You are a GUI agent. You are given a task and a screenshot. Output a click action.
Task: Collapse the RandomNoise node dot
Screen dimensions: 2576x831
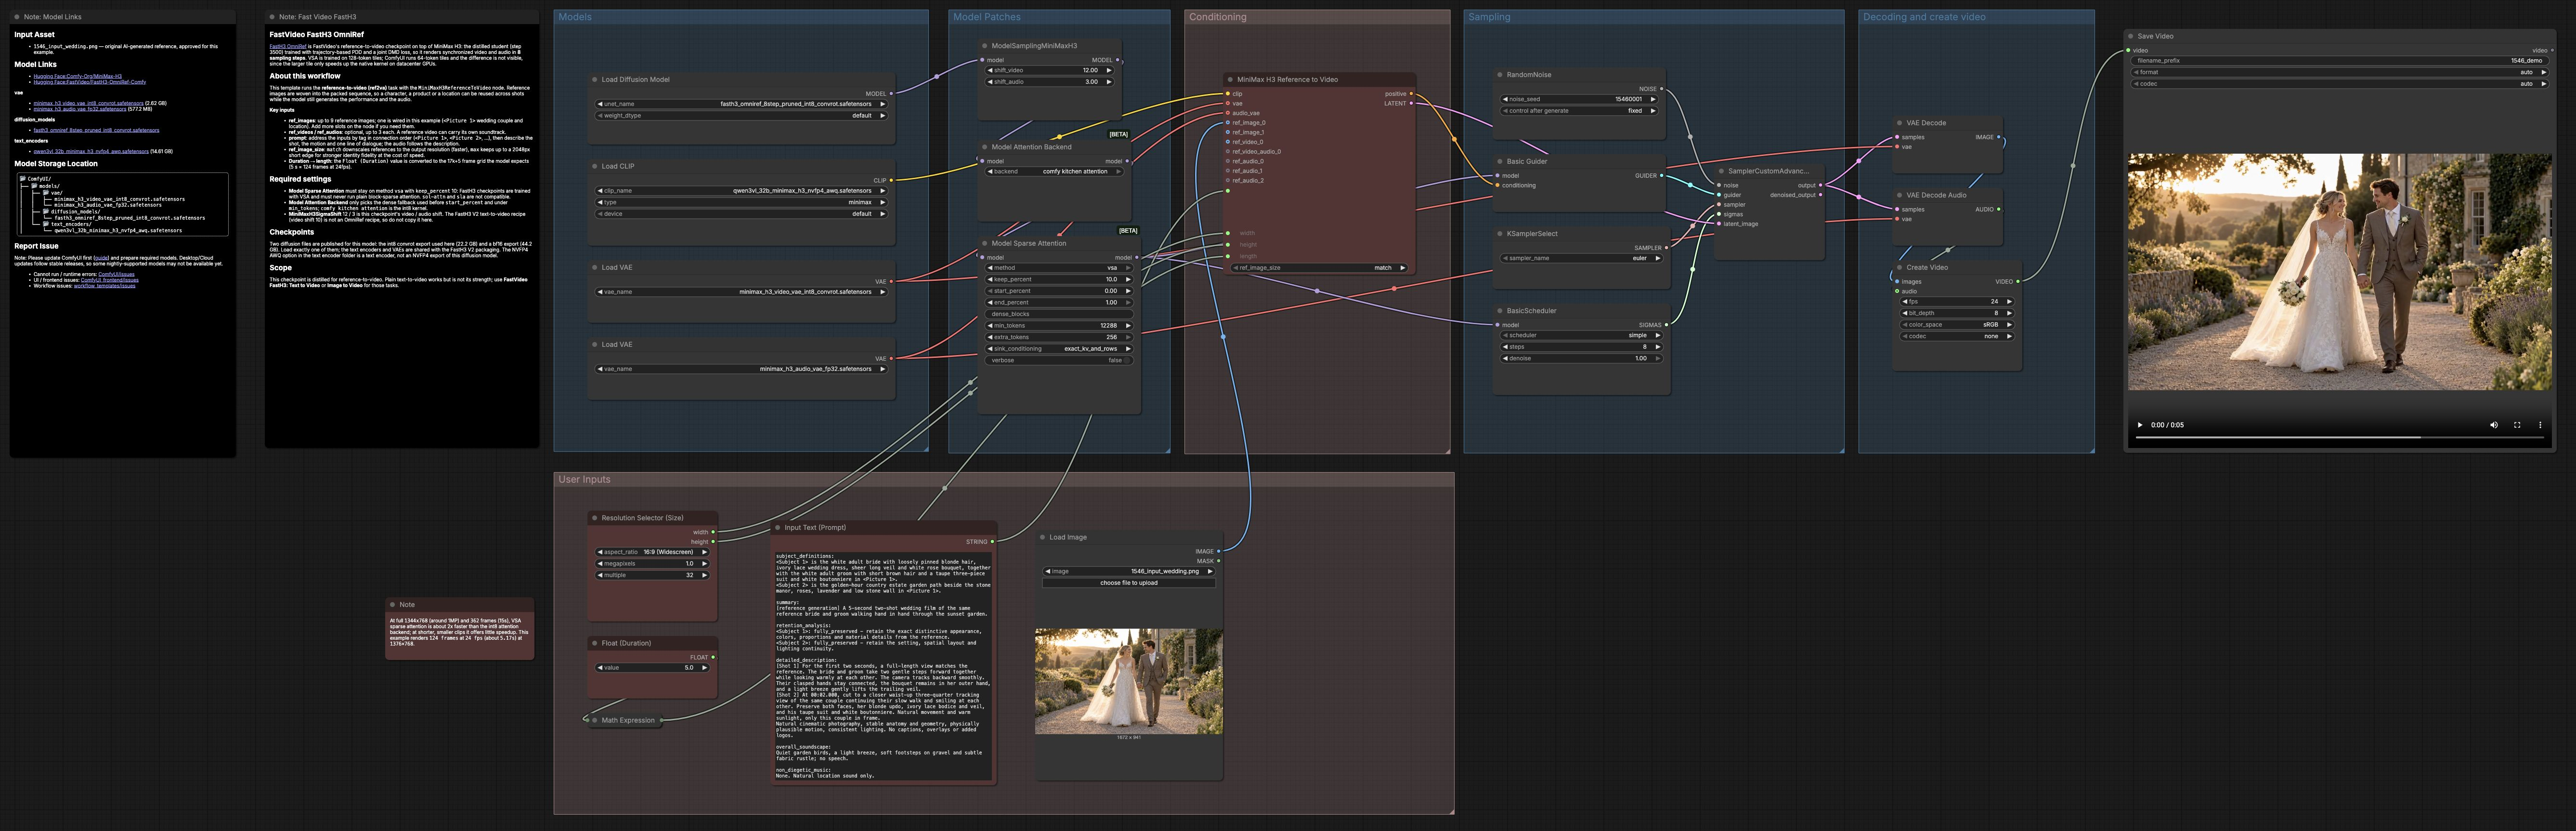point(1500,74)
